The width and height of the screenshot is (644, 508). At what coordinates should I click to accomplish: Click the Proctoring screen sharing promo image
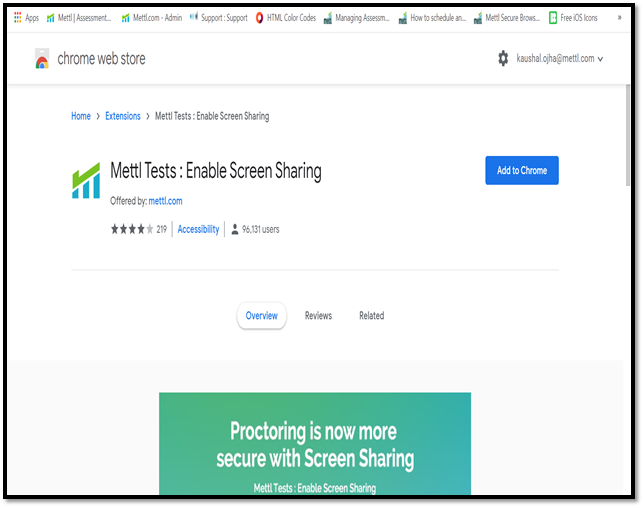[315, 444]
